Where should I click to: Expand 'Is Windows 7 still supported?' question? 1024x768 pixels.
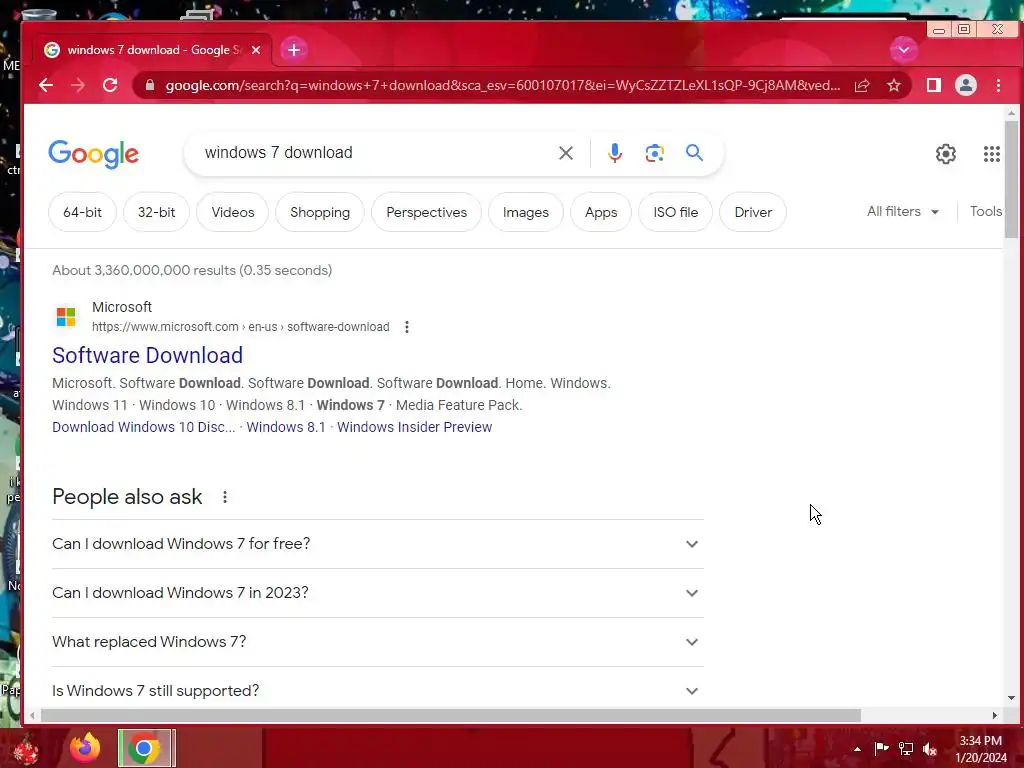(377, 690)
